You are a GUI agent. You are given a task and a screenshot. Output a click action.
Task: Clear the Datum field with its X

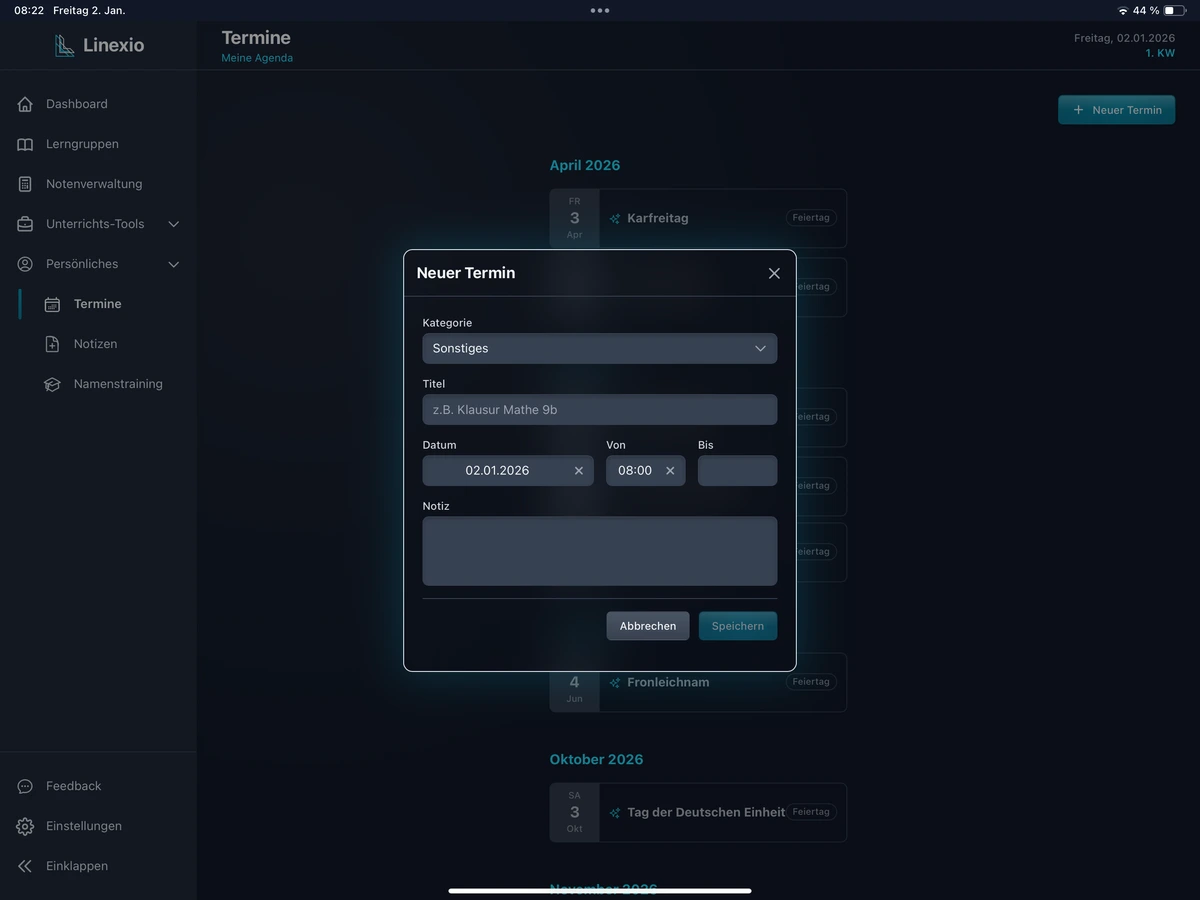578,471
